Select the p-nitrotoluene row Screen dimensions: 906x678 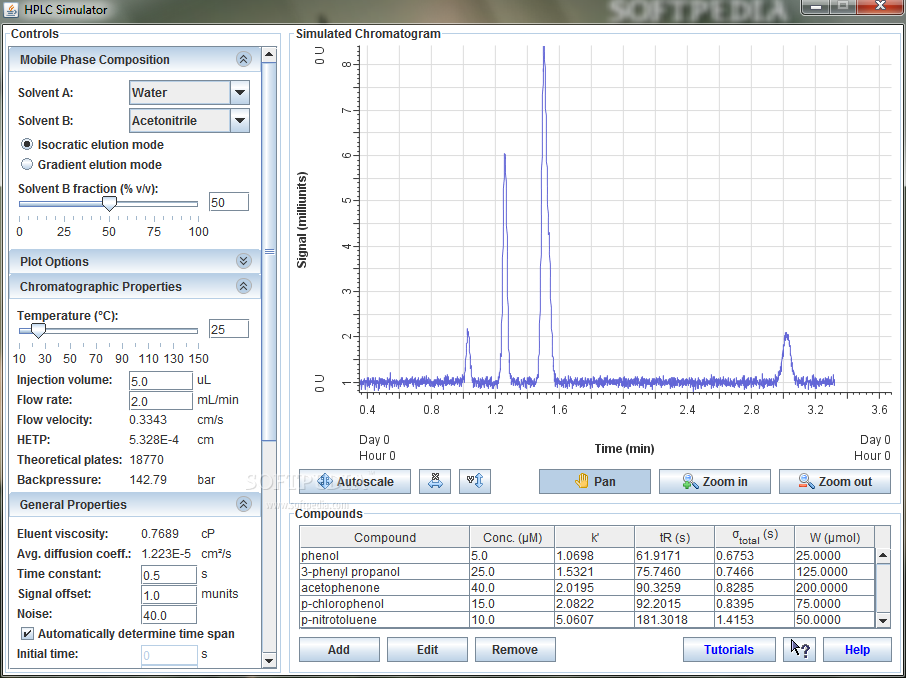(x=587, y=620)
